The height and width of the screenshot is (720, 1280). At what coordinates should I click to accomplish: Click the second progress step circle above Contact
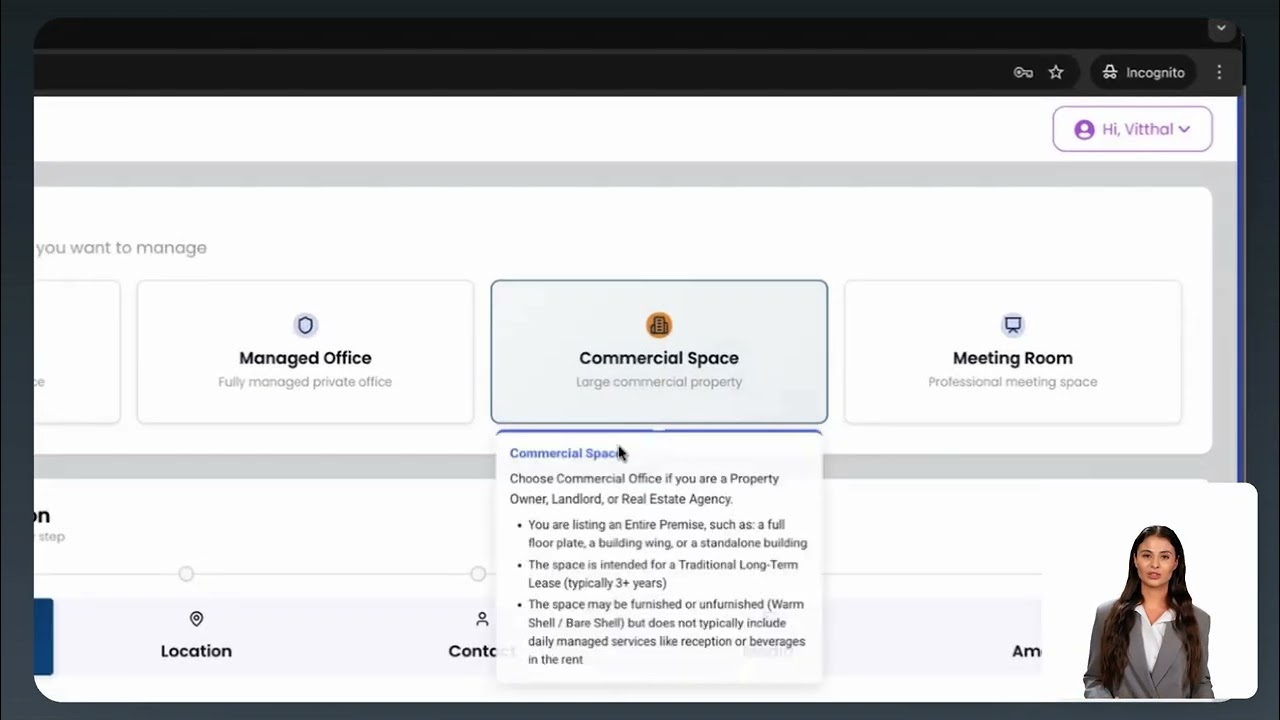coord(478,574)
